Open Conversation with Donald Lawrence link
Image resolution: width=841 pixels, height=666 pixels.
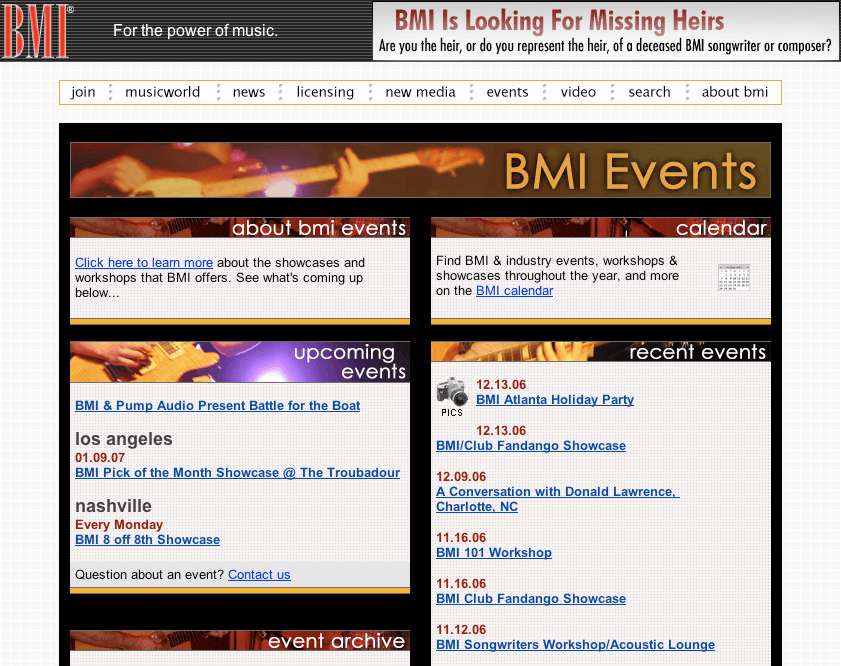pyautogui.click(x=558, y=499)
